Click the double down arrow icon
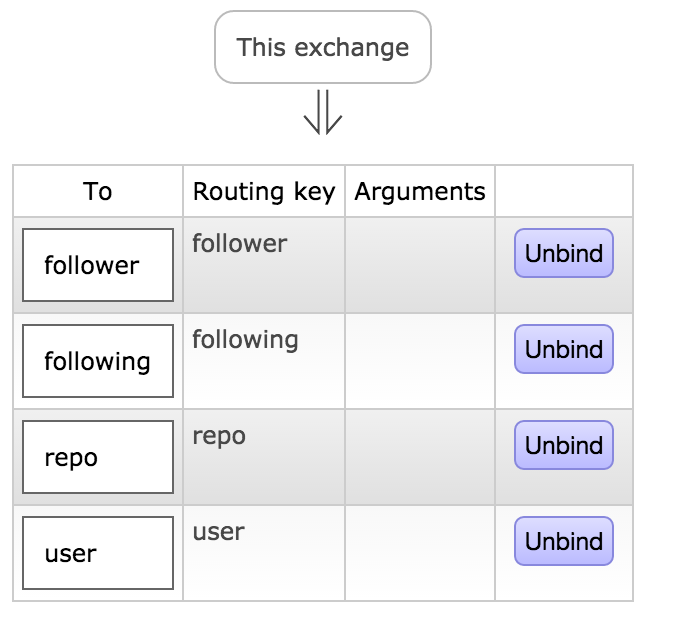Screen dimensions: 692x636 [x=322, y=112]
